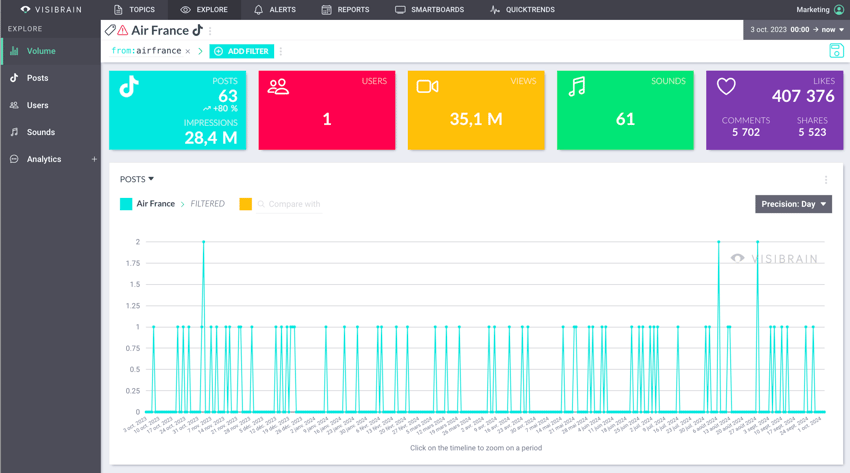Click the heart icon on Likes card

point(726,87)
